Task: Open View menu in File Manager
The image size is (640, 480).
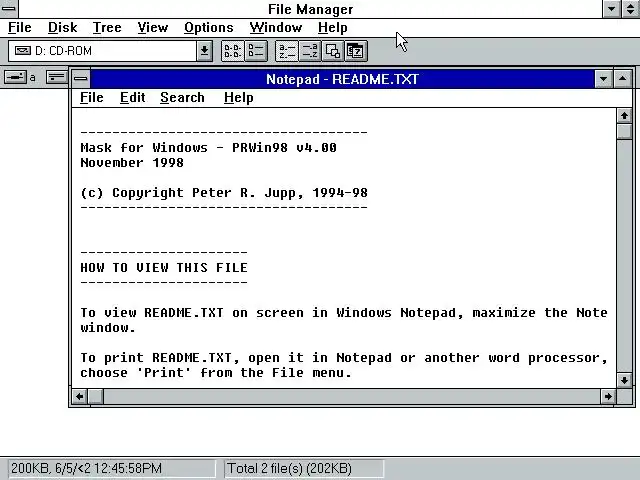Action: click(153, 27)
